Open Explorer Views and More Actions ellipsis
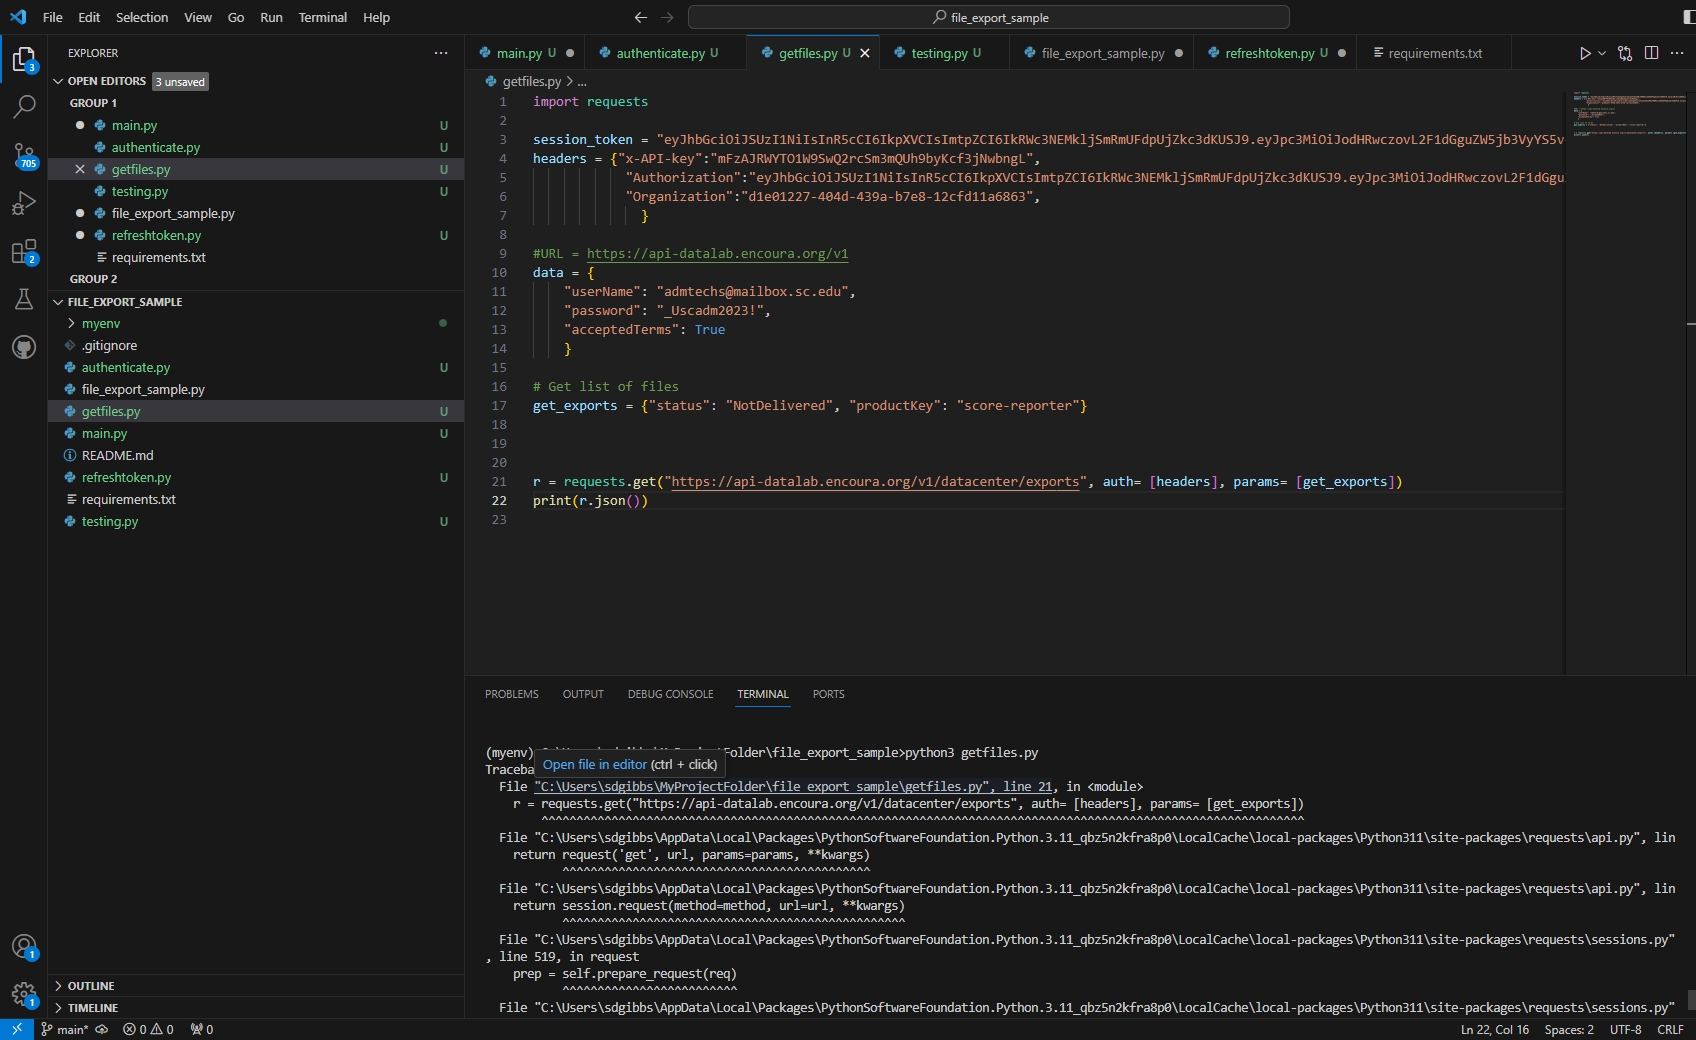This screenshot has height=1040, width=1696. coord(441,53)
